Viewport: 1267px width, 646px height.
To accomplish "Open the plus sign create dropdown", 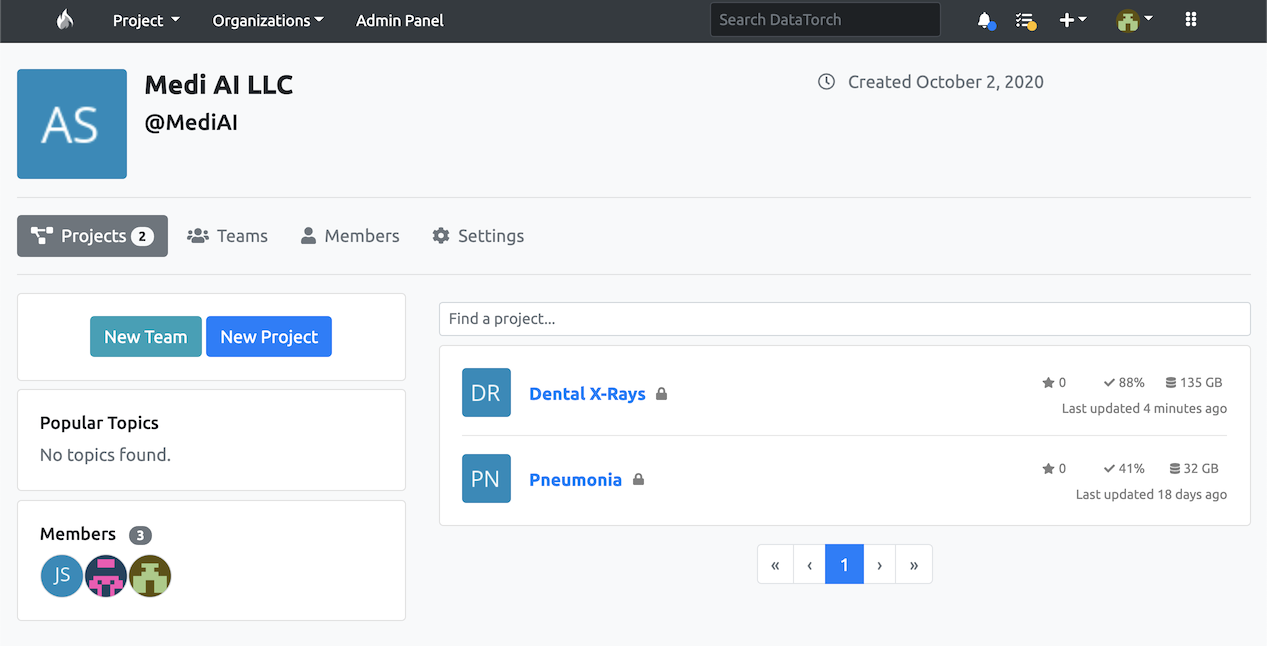I will (x=1072, y=19).
